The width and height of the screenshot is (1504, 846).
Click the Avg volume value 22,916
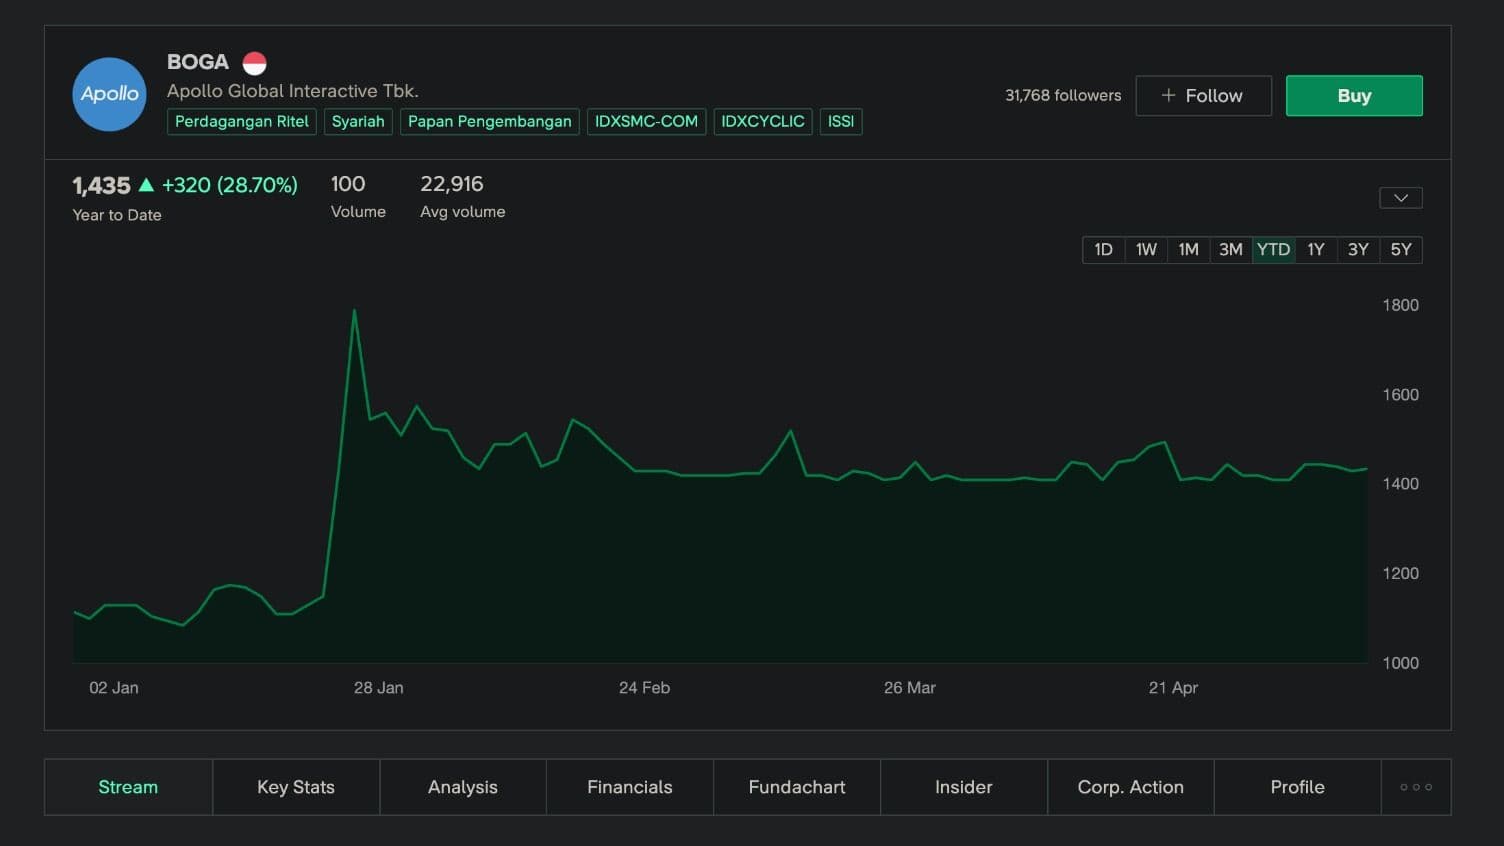452,184
